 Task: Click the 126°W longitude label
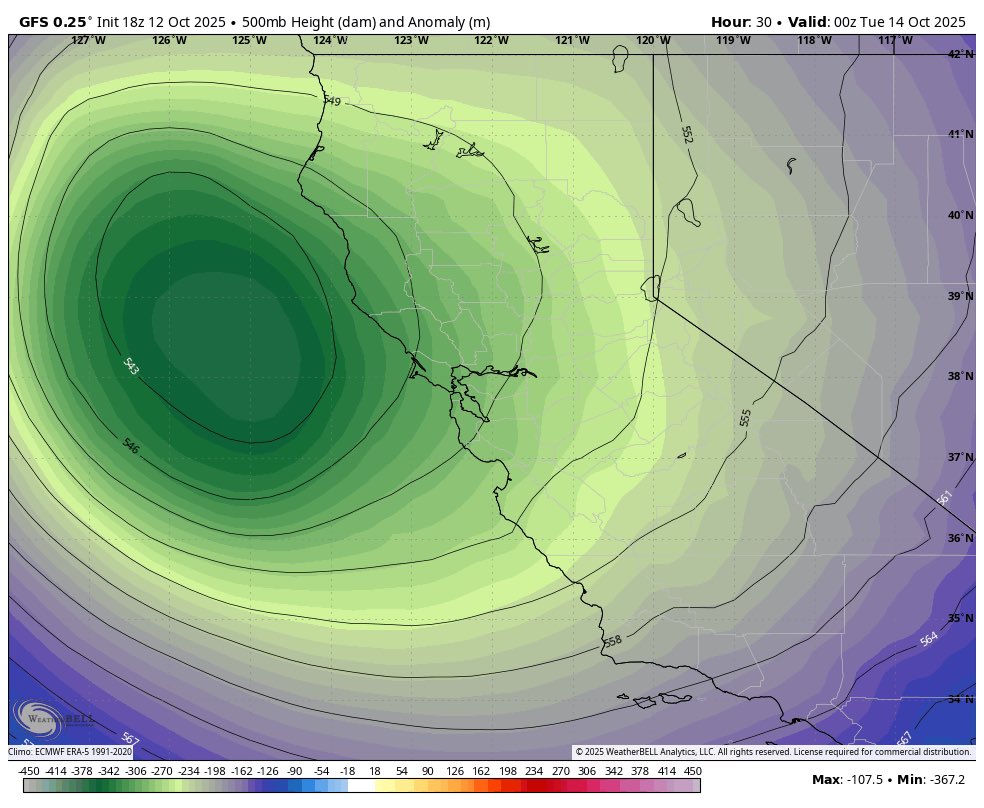coord(169,40)
